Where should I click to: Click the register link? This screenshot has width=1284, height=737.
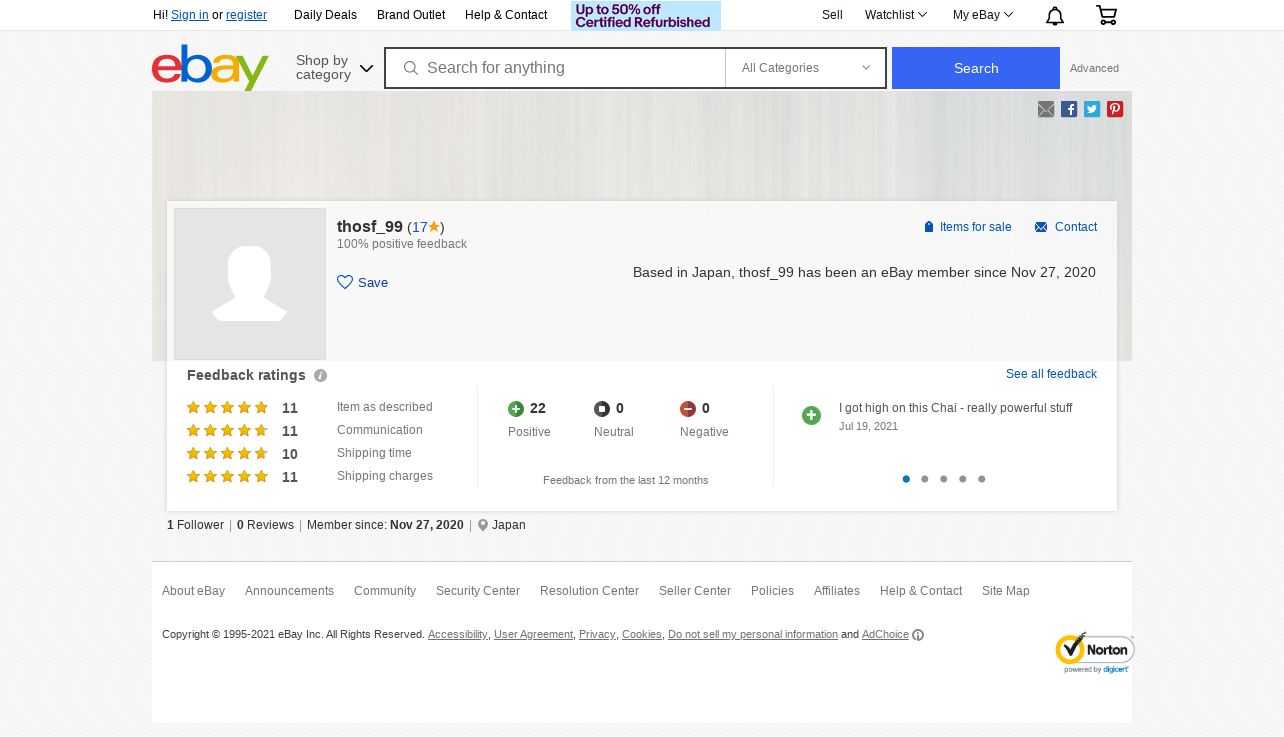click(x=246, y=15)
